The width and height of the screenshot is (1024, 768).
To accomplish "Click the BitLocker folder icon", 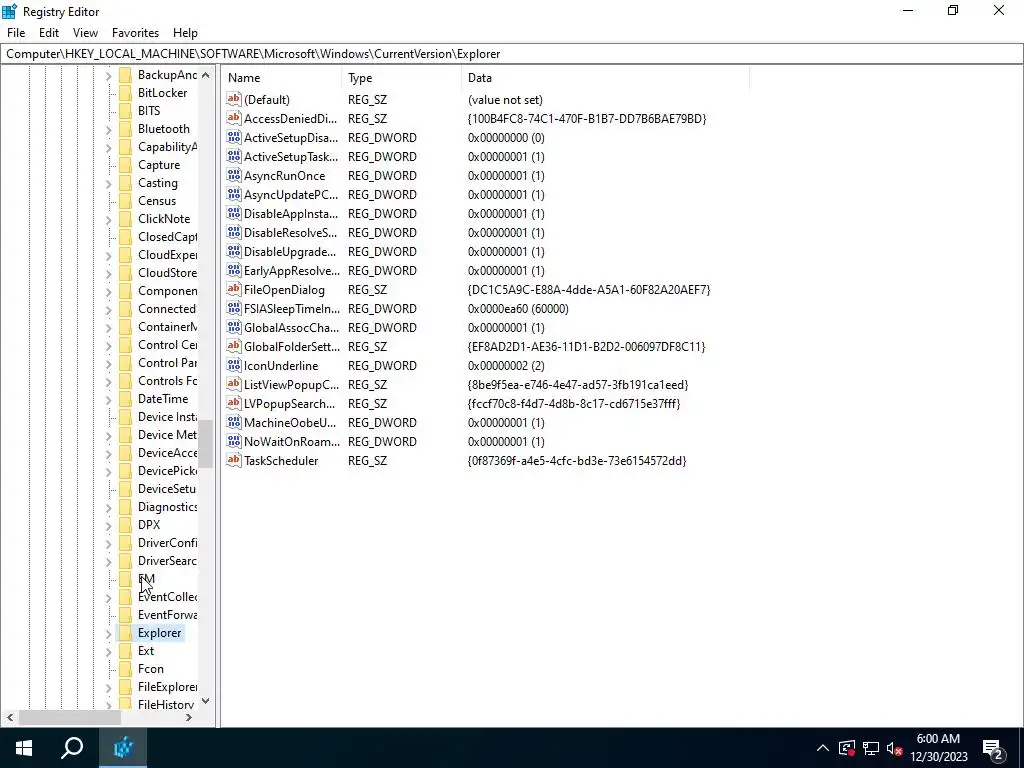I will click(x=125, y=93).
